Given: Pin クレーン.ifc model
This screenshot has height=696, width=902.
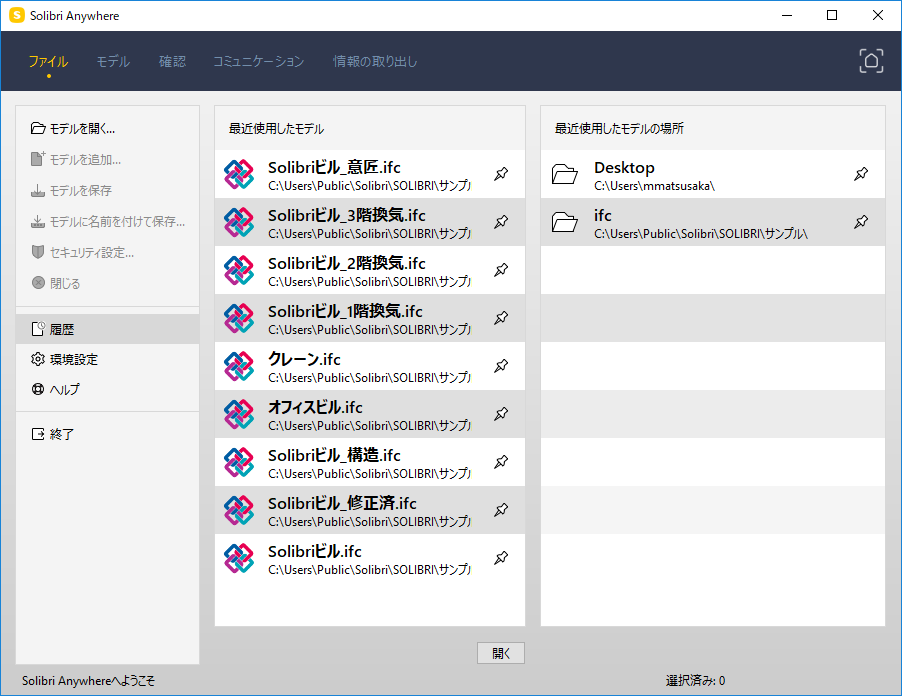Looking at the screenshot, I should (501, 366).
